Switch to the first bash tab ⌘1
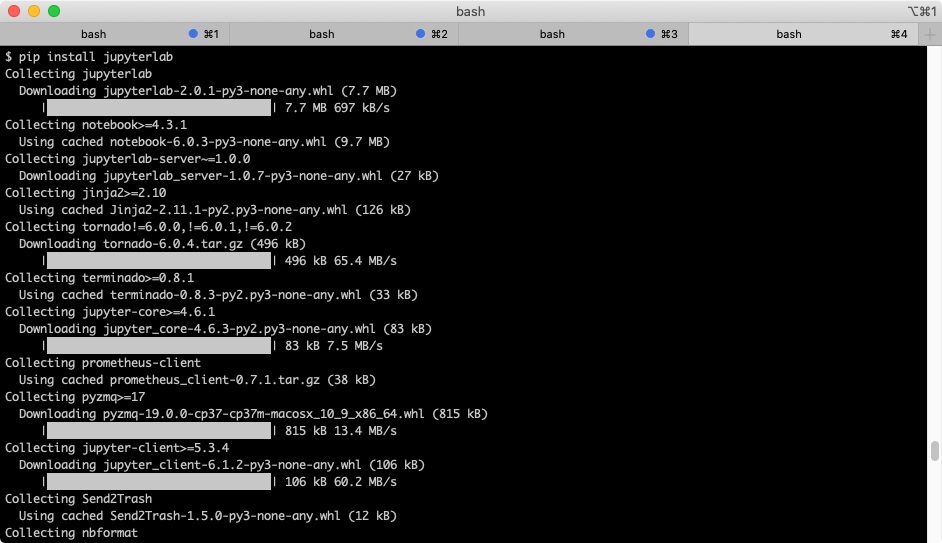The image size is (942, 543). point(115,34)
